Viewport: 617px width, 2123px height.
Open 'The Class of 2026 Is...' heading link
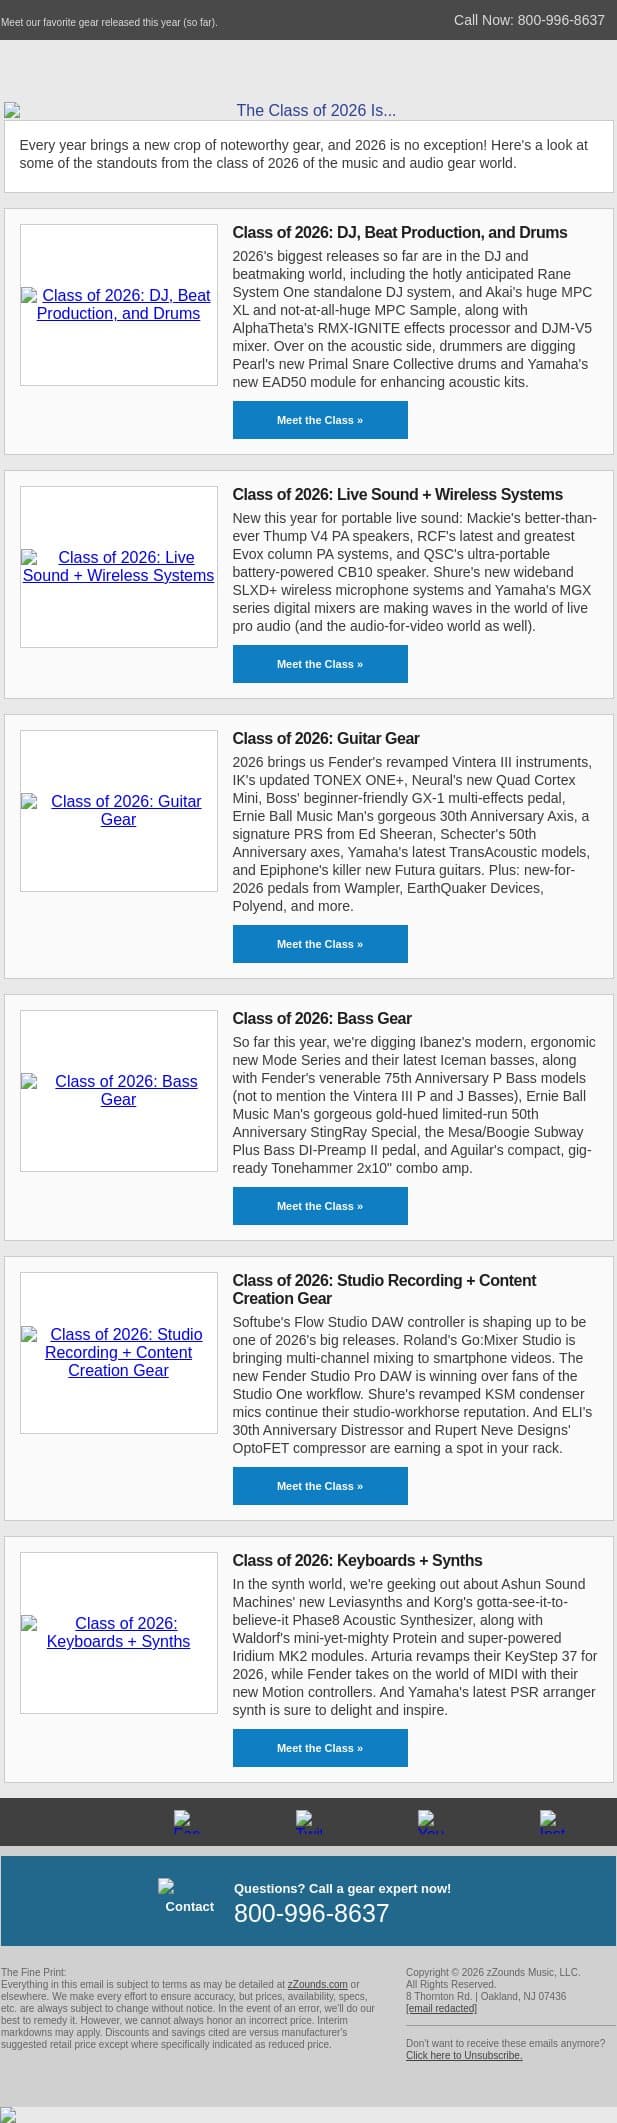[316, 110]
